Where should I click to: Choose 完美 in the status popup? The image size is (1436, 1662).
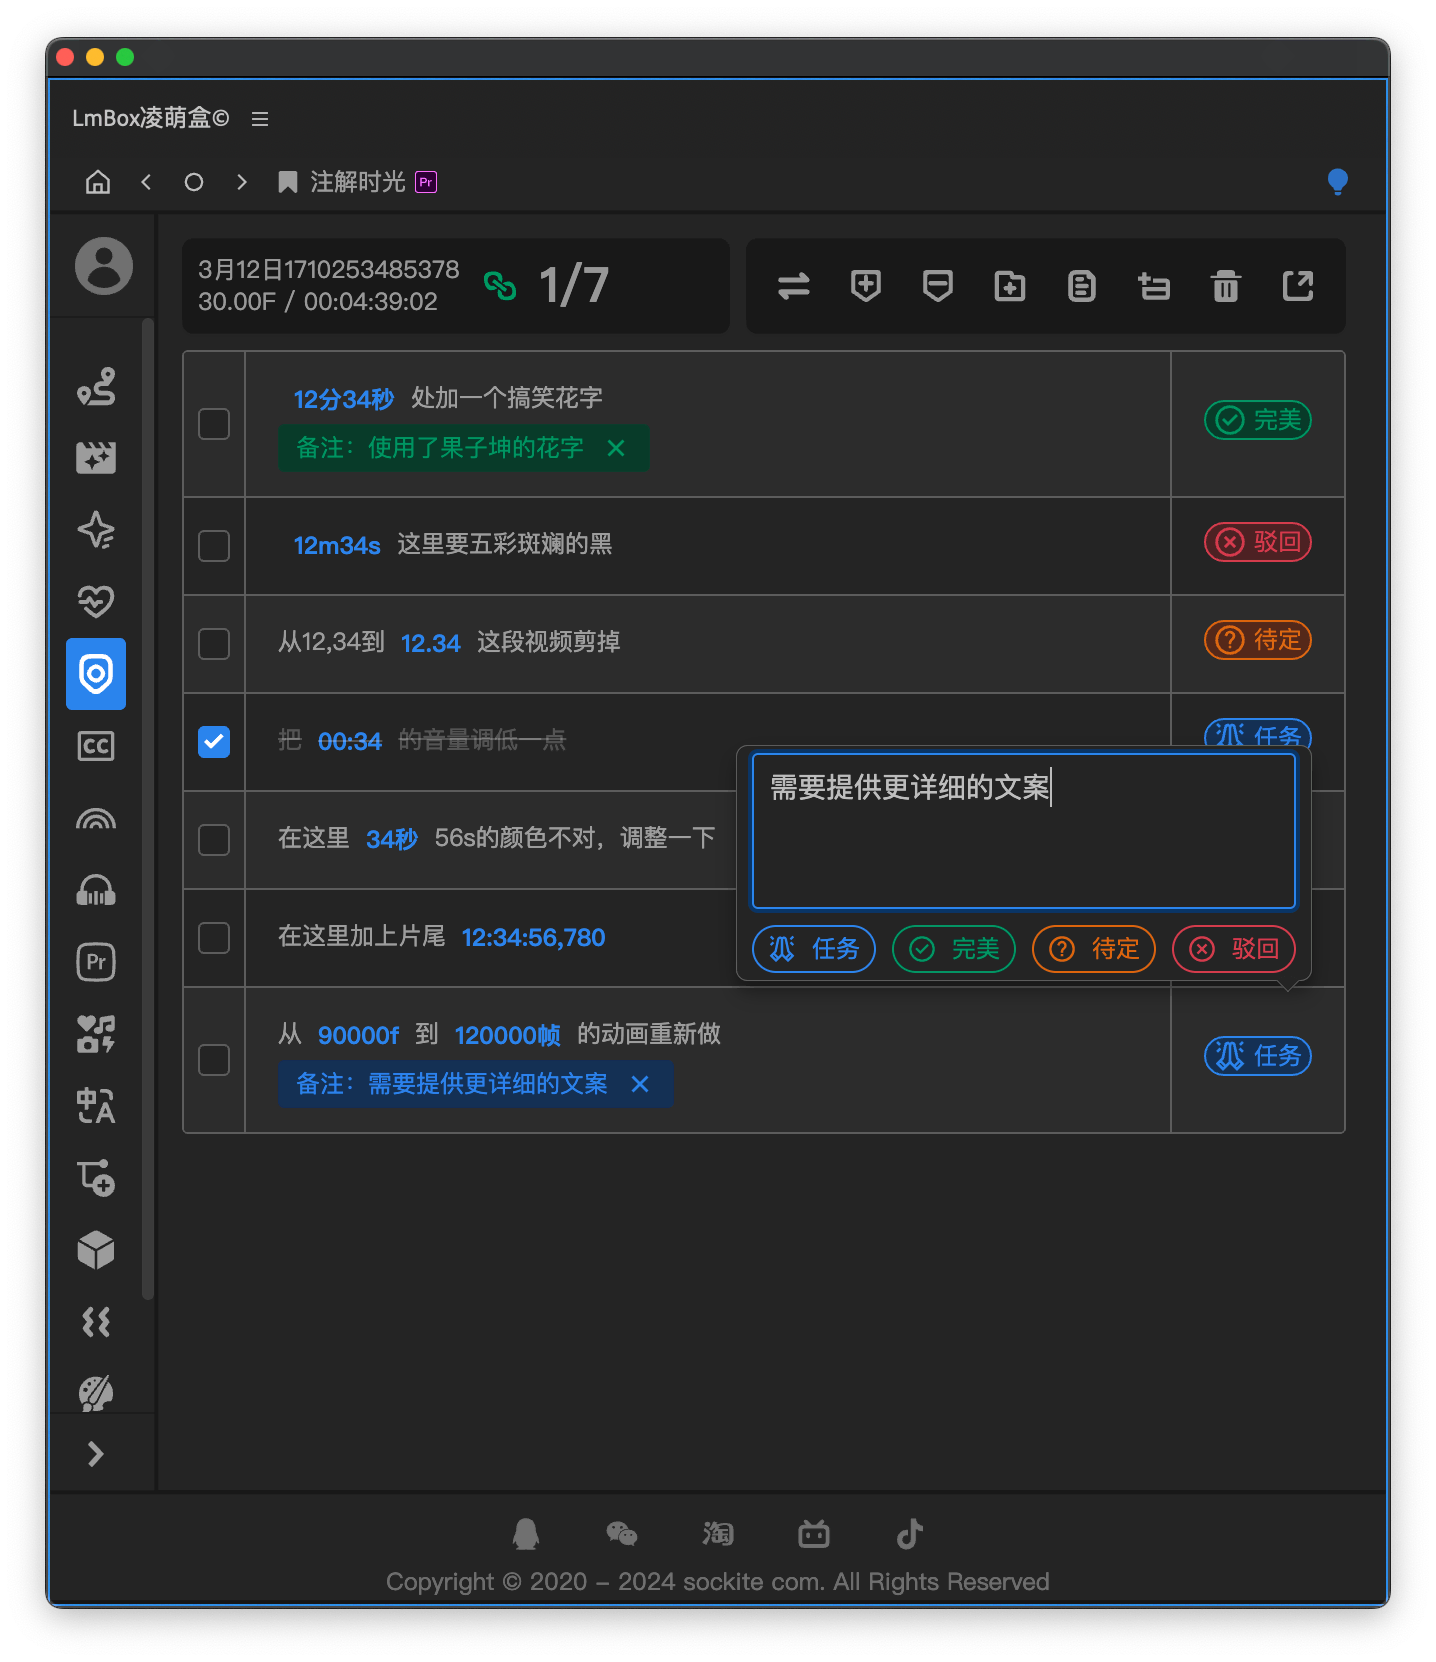point(954,949)
